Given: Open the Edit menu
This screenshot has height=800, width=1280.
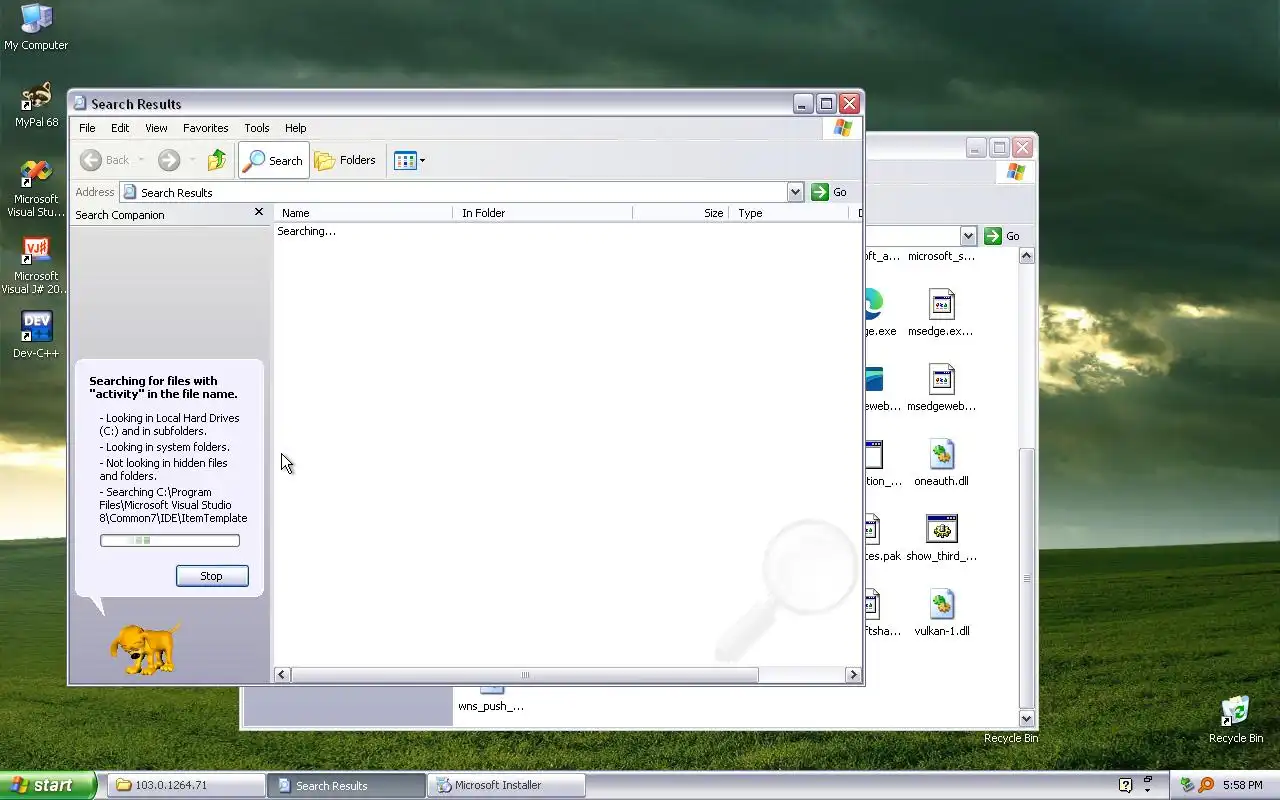Looking at the screenshot, I should (x=120, y=128).
